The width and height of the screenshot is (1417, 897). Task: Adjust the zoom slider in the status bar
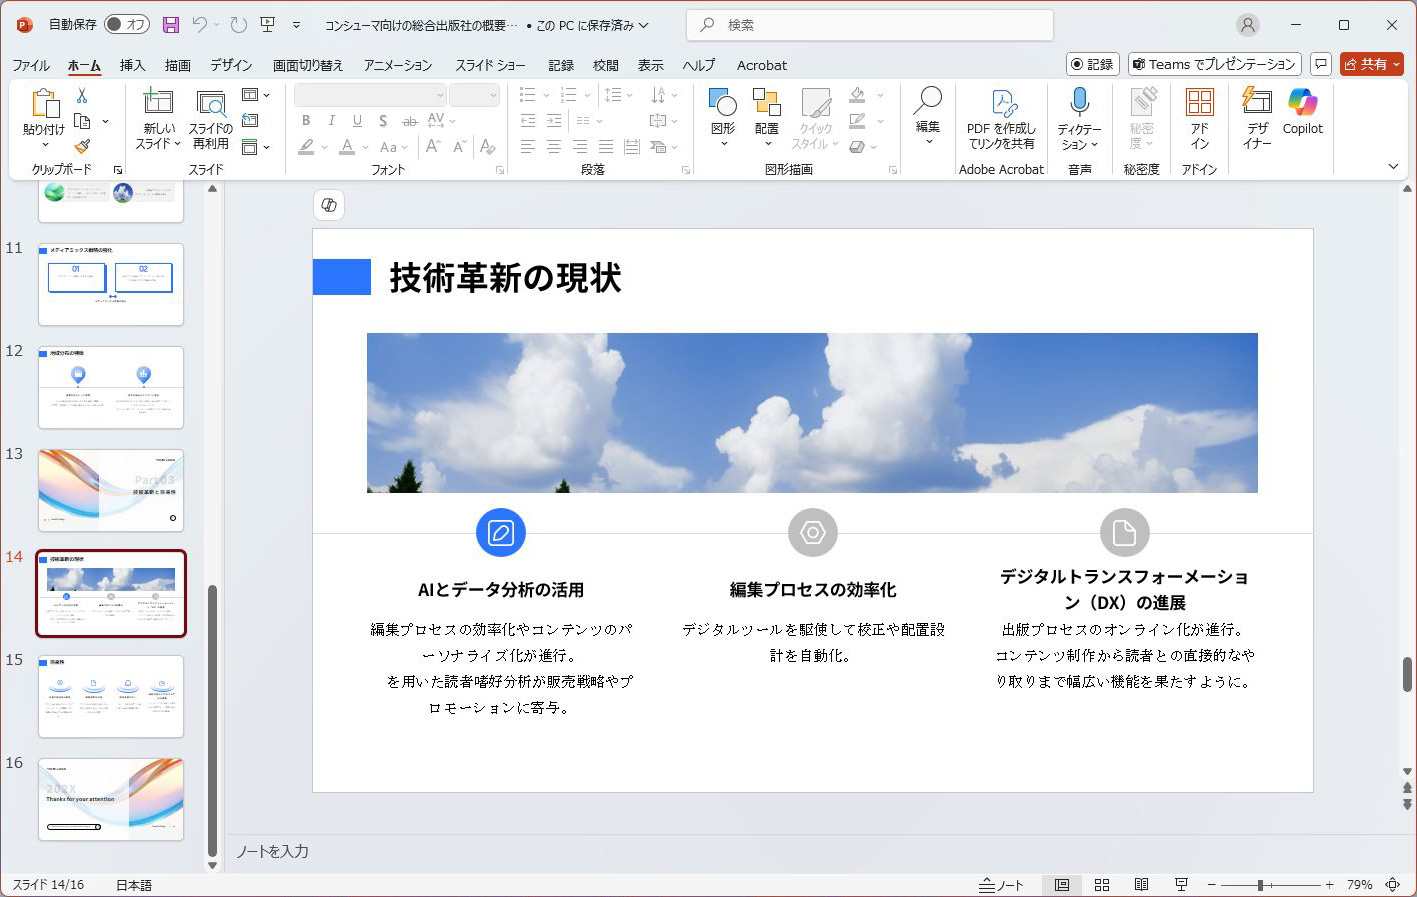click(1261, 885)
